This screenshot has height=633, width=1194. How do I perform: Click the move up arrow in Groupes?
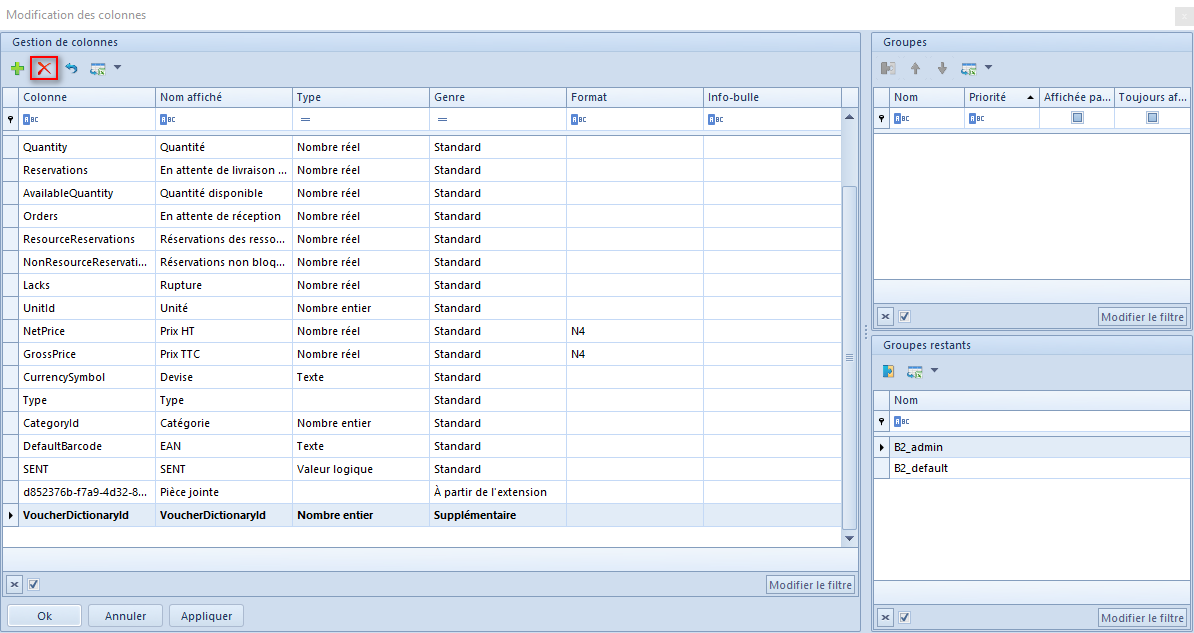tap(915, 69)
